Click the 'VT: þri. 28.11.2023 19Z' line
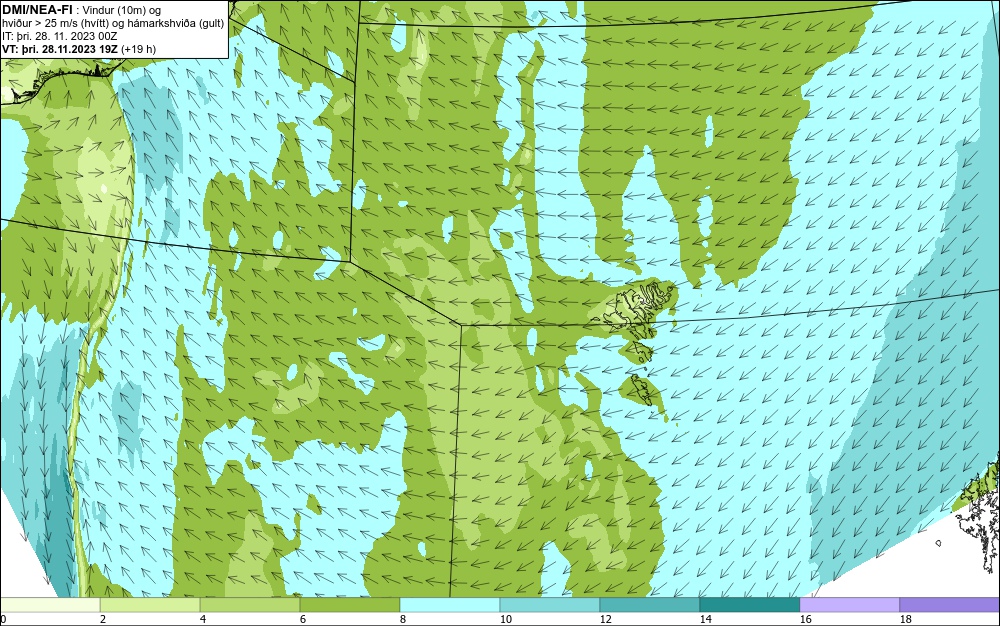The image size is (1000, 626). 59,49
